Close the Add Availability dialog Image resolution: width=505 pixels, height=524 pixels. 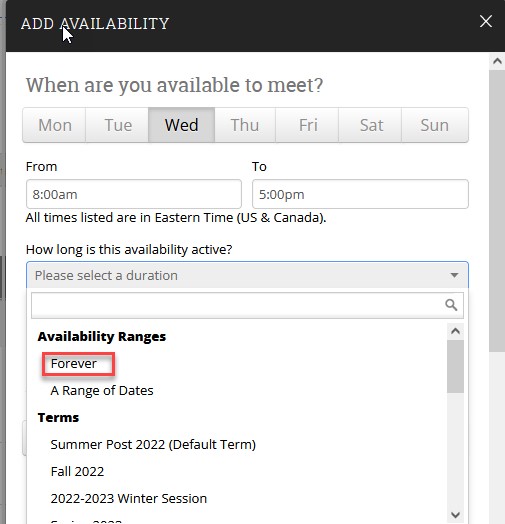pyautogui.click(x=486, y=21)
